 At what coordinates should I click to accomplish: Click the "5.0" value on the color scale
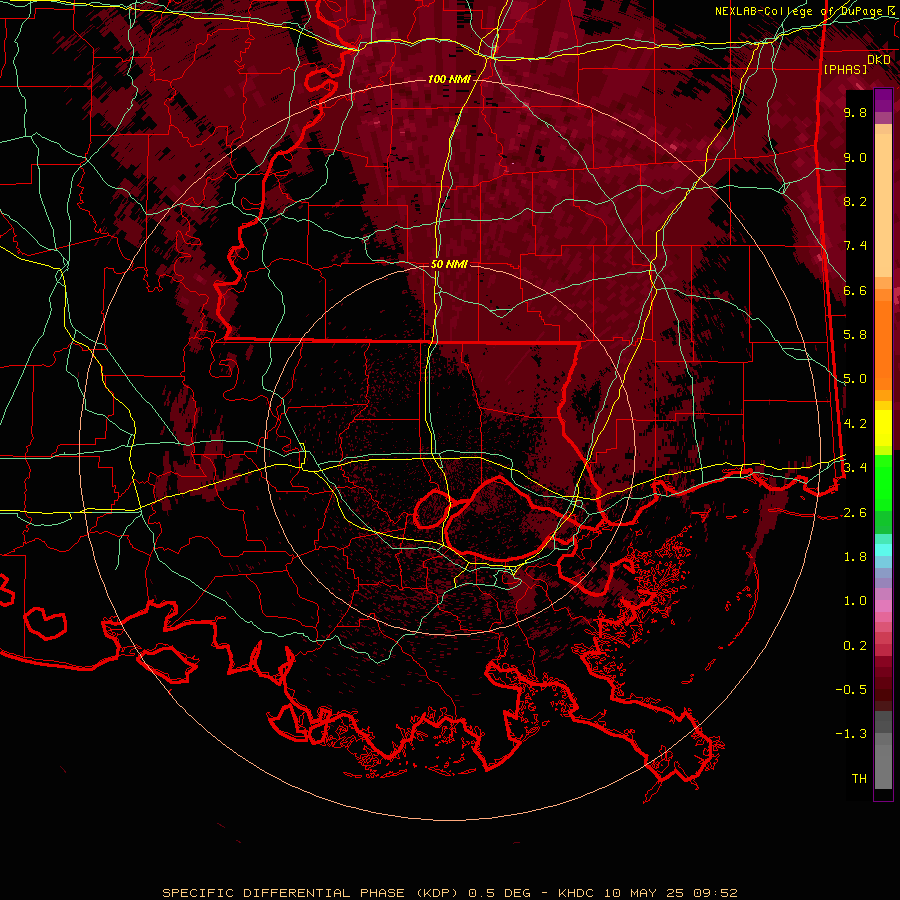point(855,379)
